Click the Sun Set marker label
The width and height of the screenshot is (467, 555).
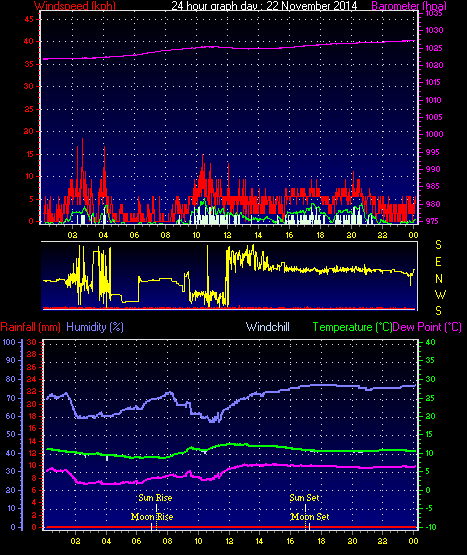pyautogui.click(x=304, y=498)
